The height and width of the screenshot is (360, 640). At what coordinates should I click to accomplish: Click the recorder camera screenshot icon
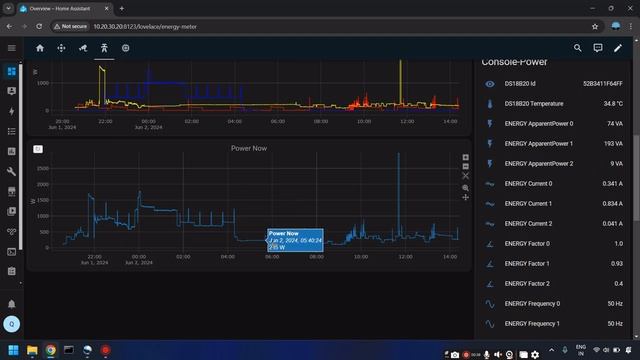click(455, 355)
